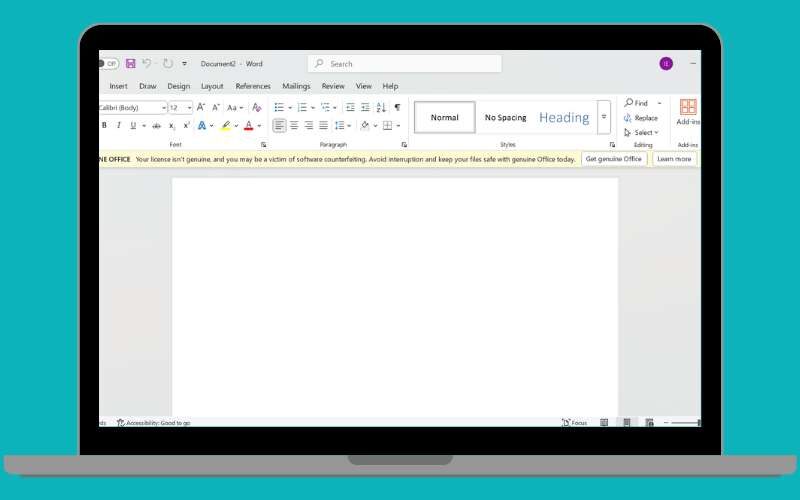Center align the text
The image size is (800, 500).
tap(294, 126)
